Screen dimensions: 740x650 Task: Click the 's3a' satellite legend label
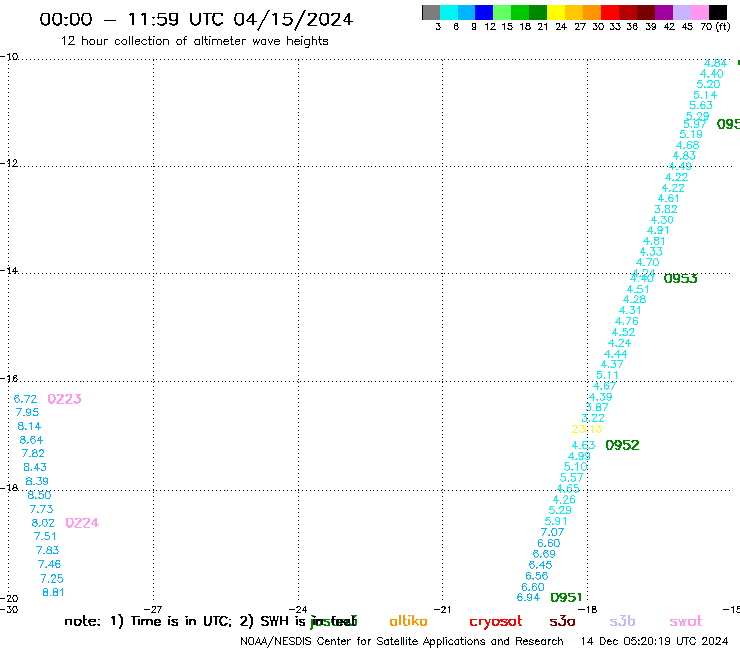[x=562, y=621]
